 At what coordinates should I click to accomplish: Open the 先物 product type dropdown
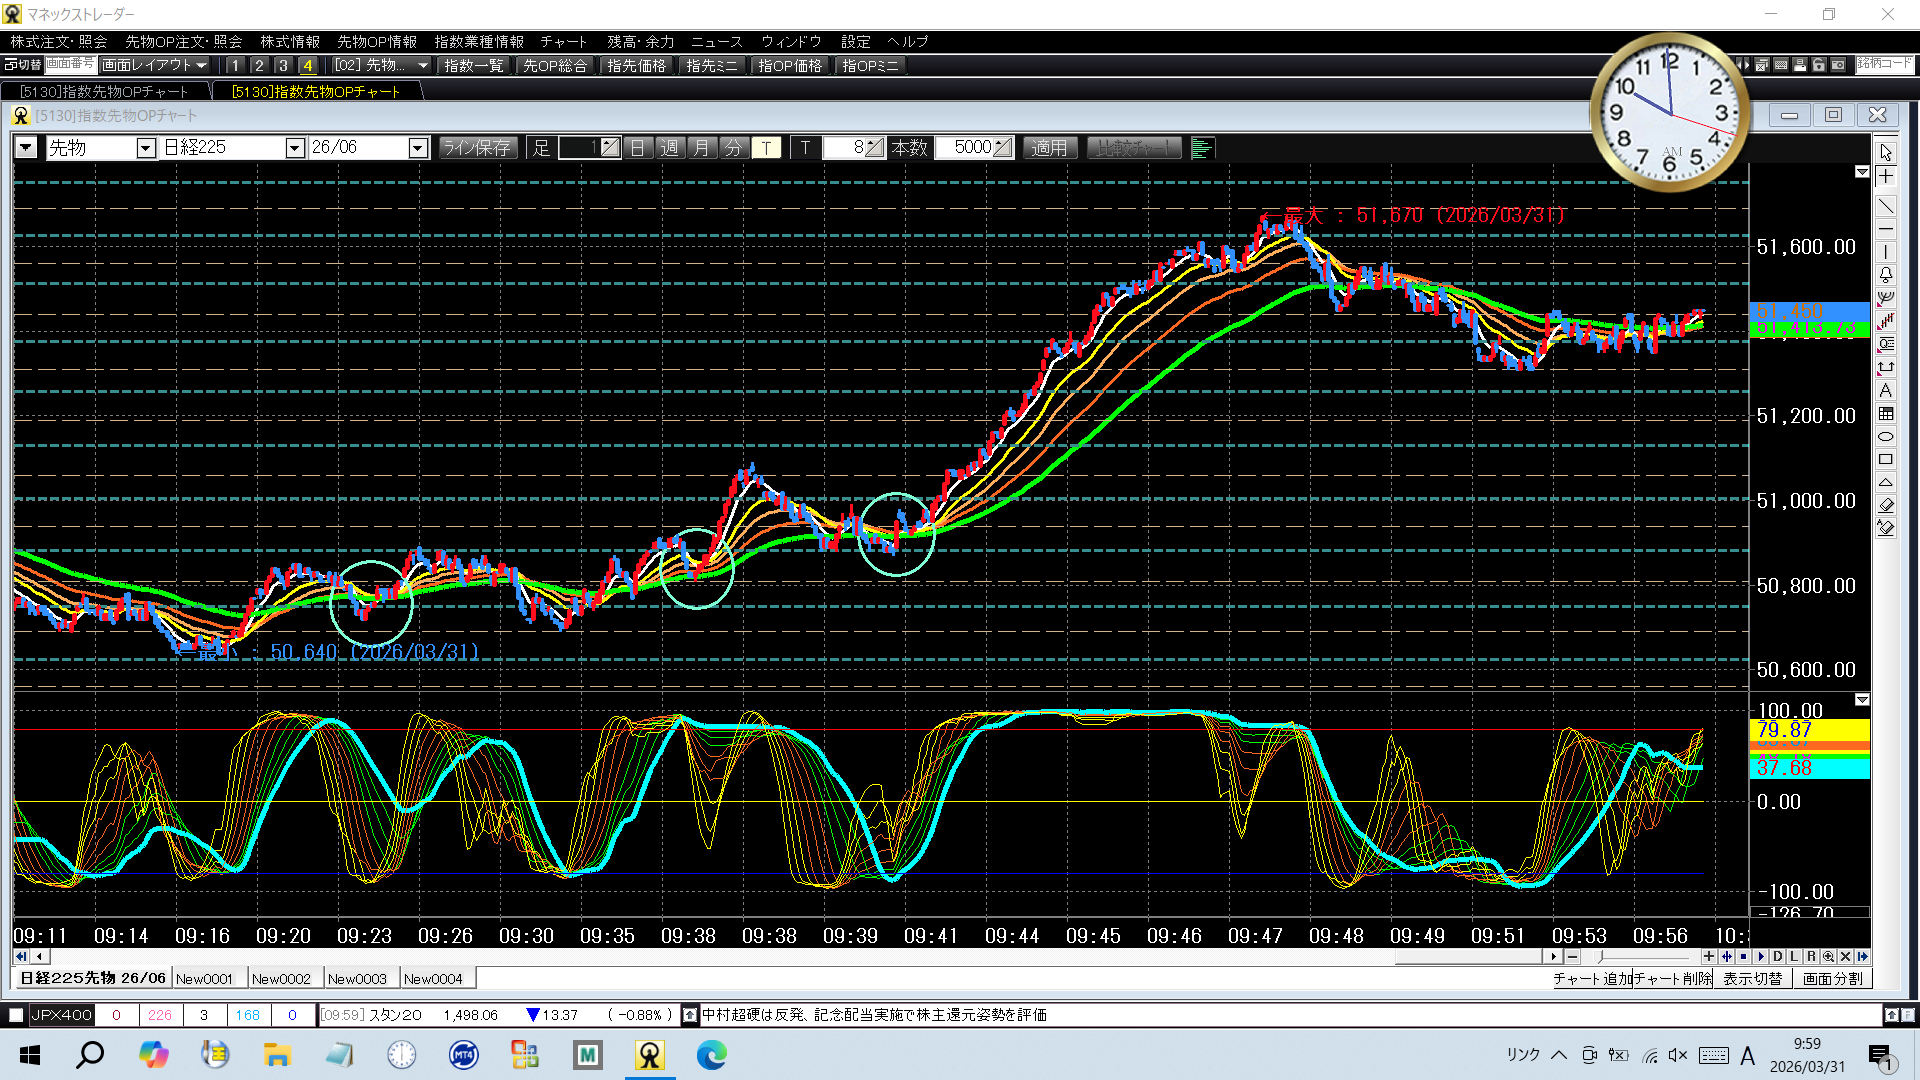146,148
